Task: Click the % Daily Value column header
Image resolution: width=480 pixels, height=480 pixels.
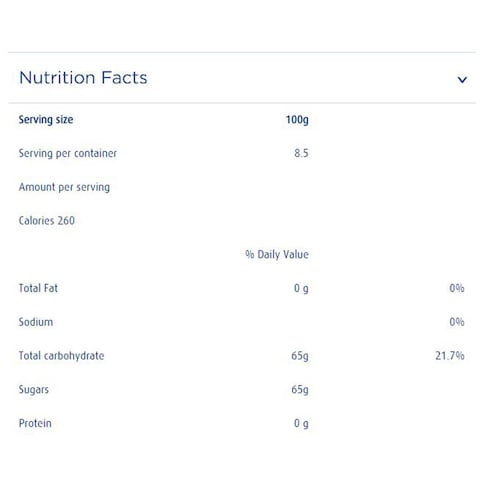Action: tap(277, 254)
